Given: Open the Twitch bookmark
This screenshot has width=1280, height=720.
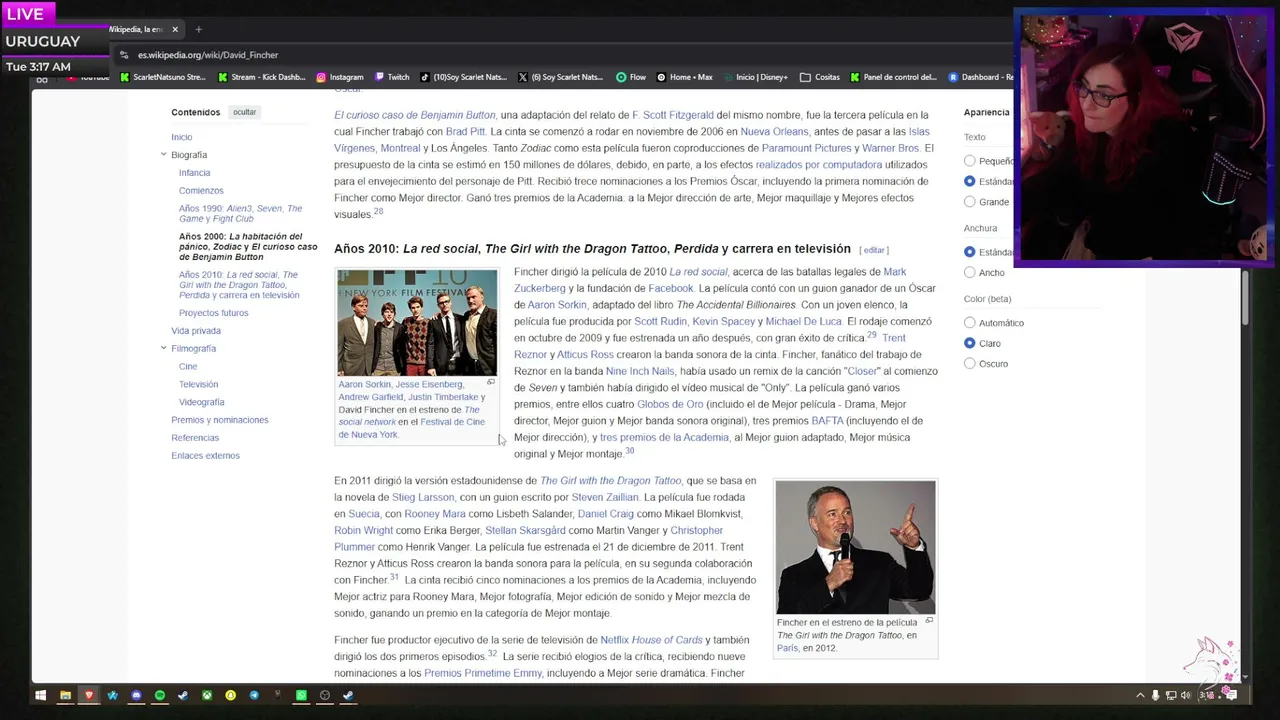Looking at the screenshot, I should tap(391, 77).
